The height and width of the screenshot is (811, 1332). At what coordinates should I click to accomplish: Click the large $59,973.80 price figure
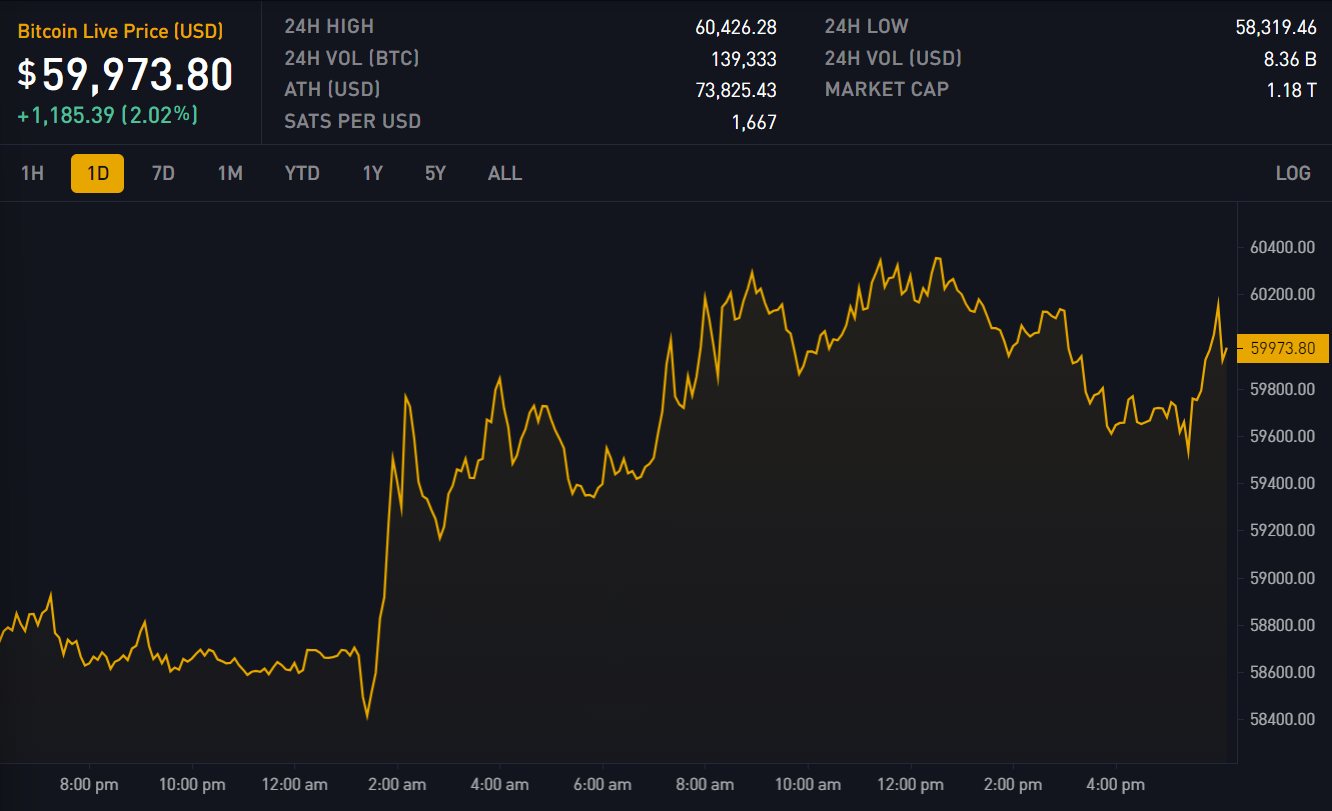(x=126, y=75)
